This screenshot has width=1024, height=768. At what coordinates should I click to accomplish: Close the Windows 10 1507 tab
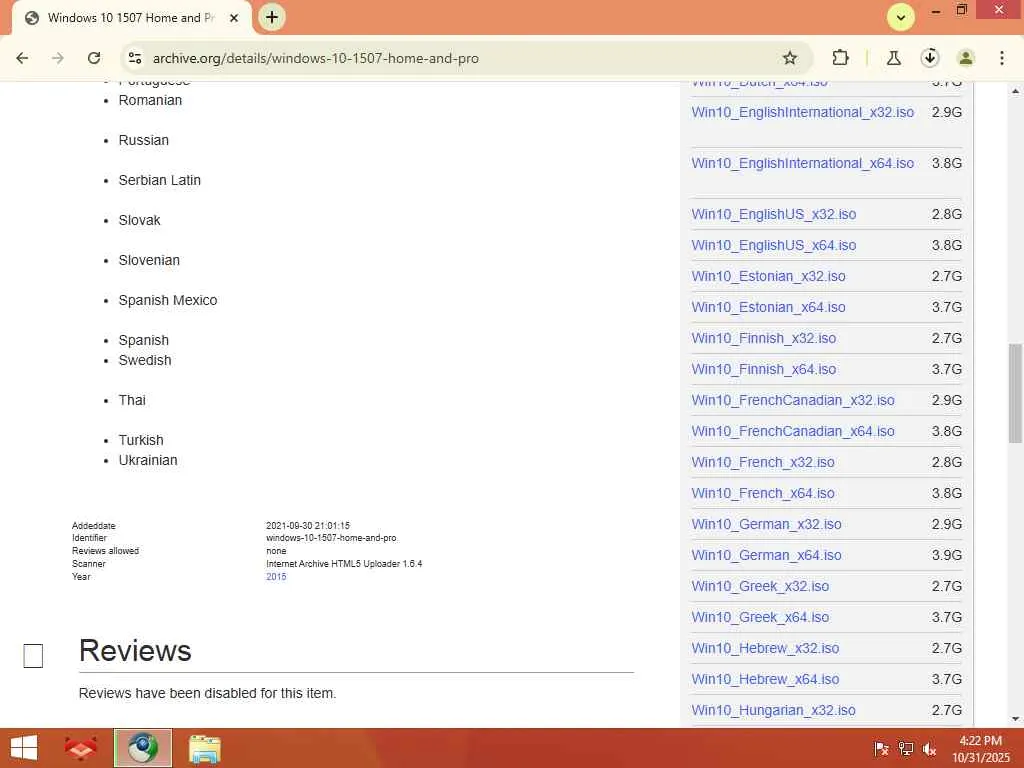tap(234, 18)
